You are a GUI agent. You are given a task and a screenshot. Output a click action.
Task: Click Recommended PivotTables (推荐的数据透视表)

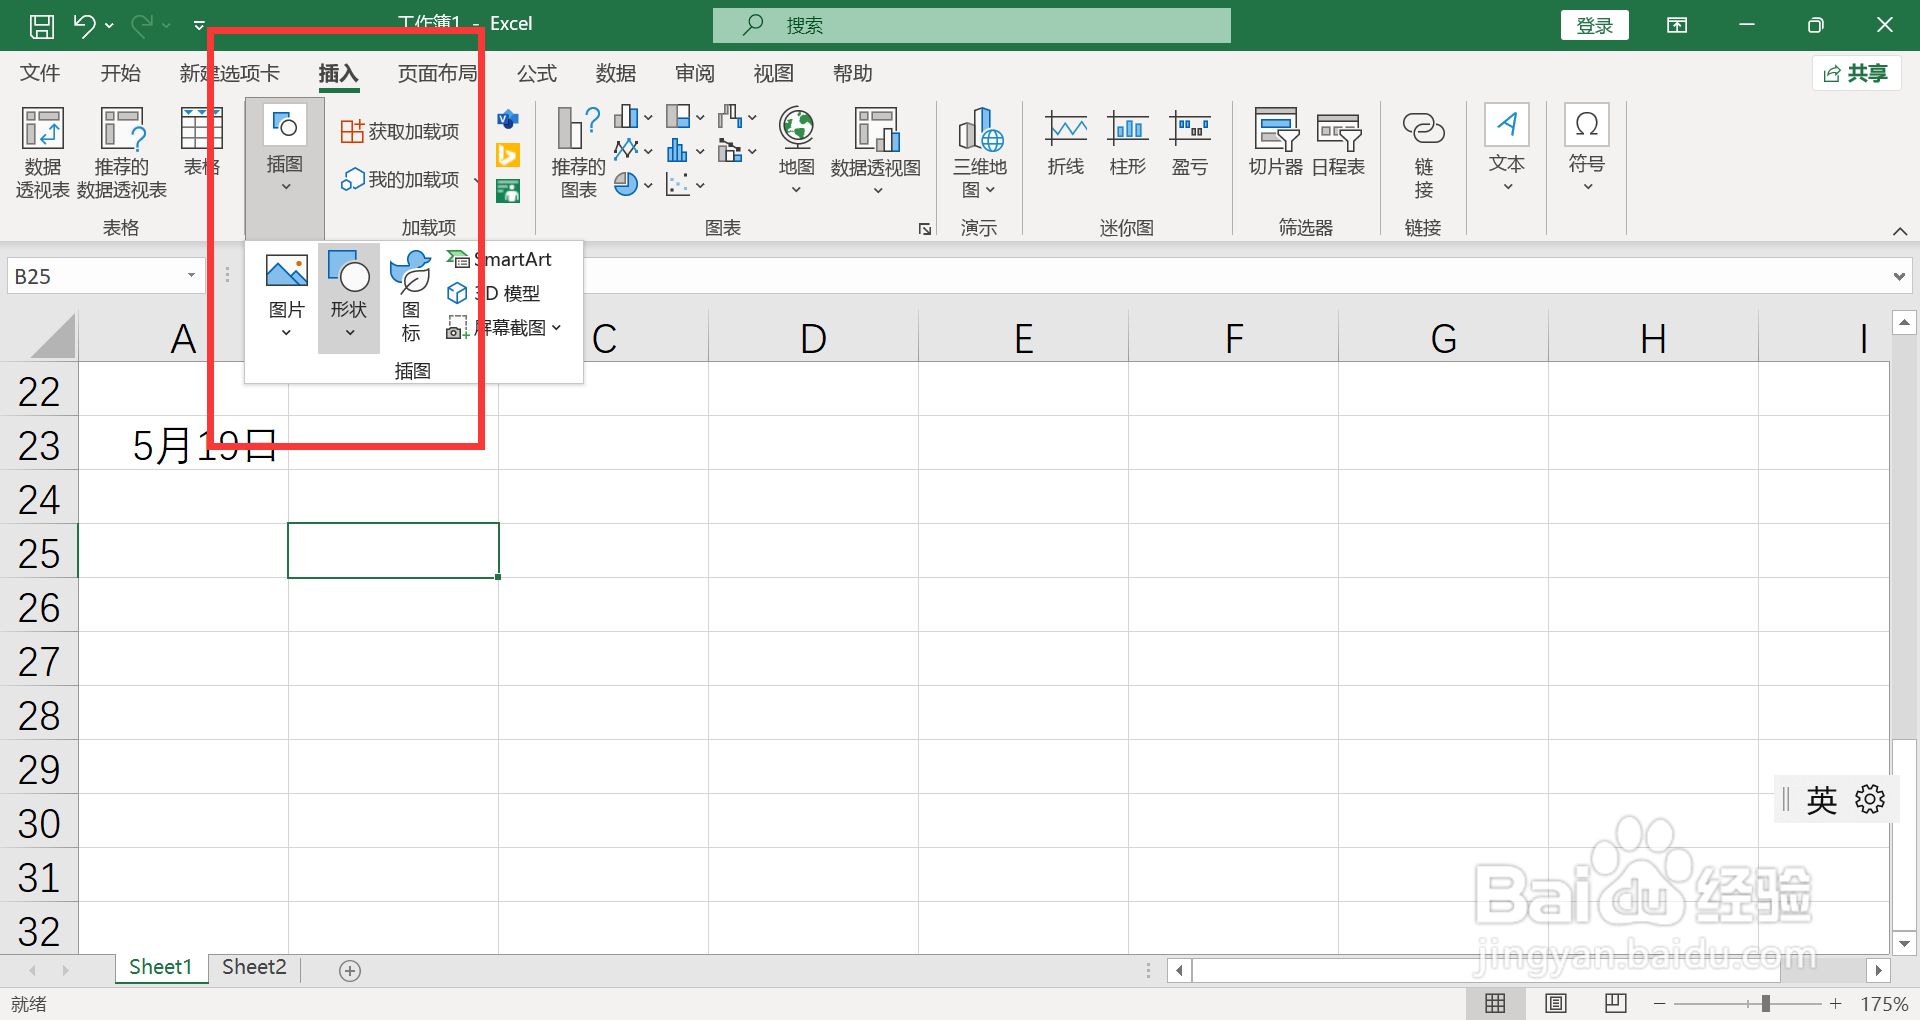click(x=122, y=153)
